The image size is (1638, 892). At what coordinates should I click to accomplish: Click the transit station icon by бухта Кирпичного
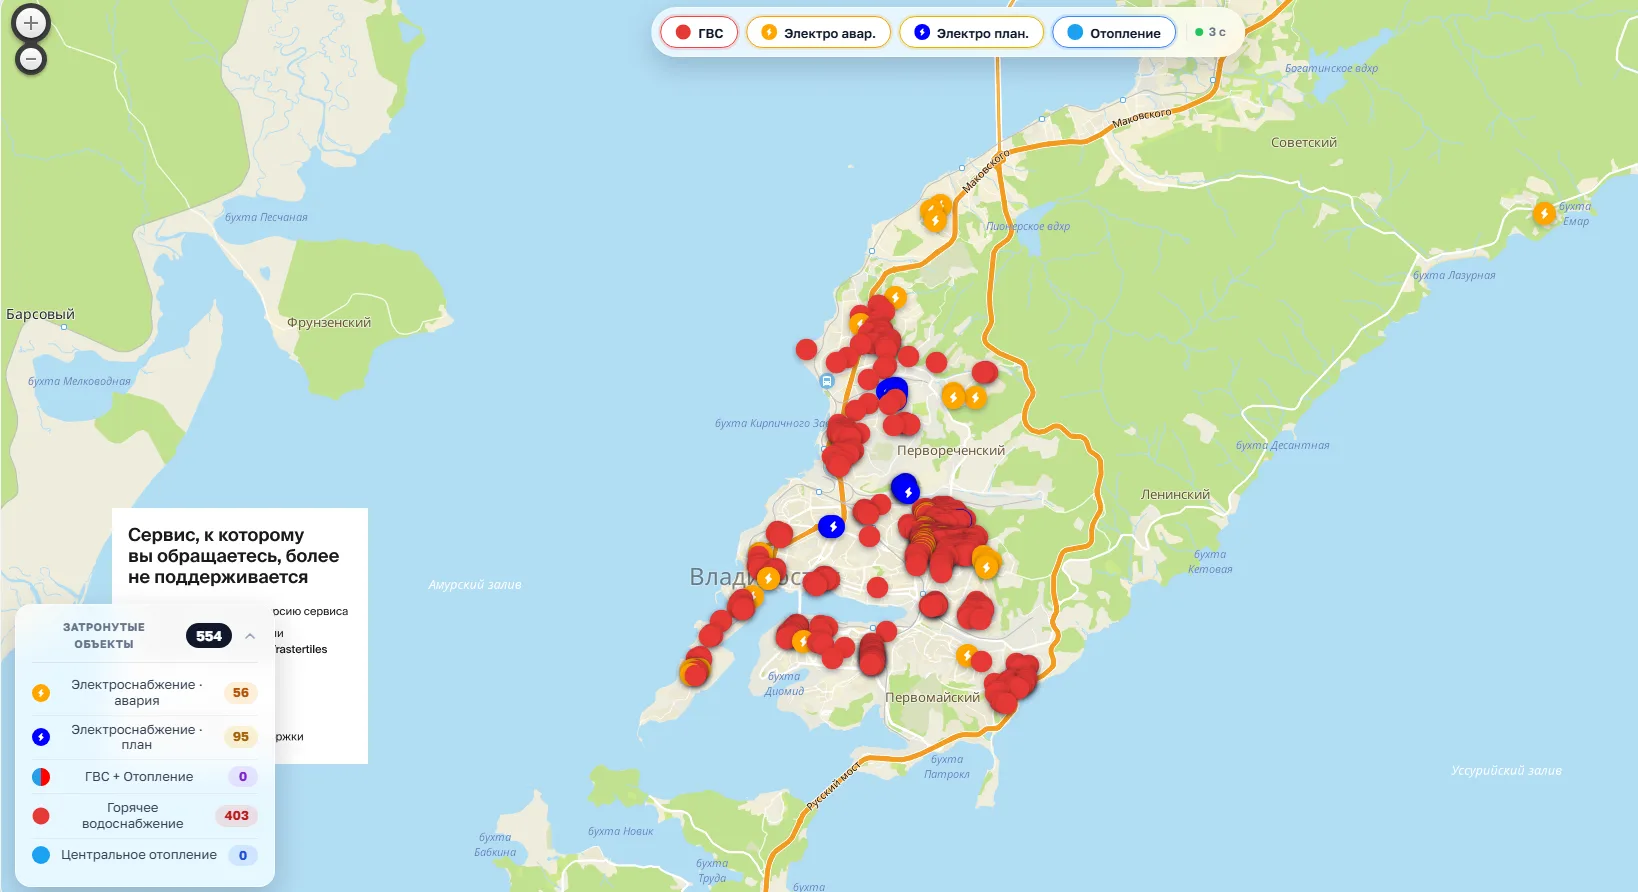826,381
